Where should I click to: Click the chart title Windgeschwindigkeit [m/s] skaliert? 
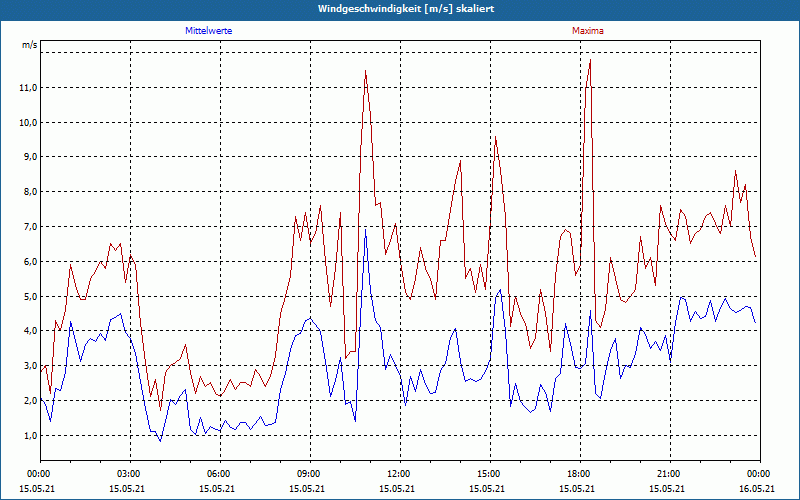(406, 9)
